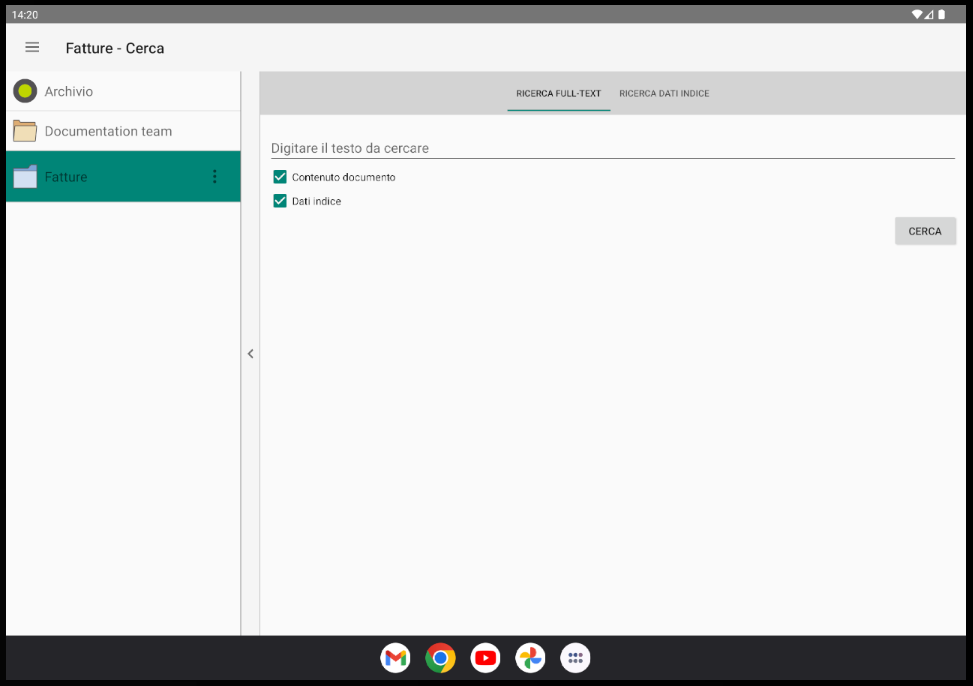
Task: Select the RICERCA FULL-TEXT tab
Action: (x=558, y=93)
